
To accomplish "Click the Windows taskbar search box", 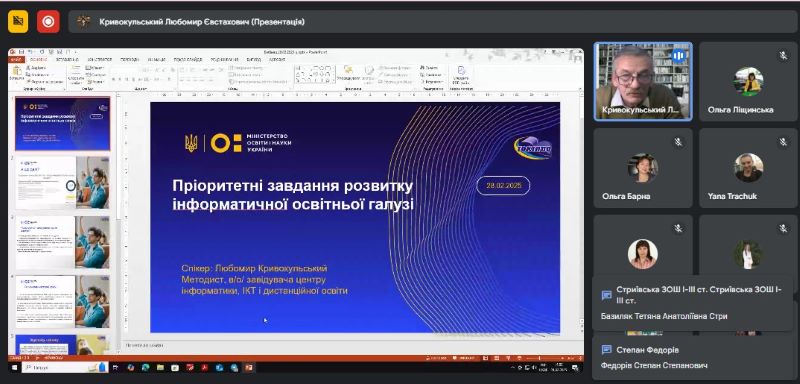I will 65,367.
